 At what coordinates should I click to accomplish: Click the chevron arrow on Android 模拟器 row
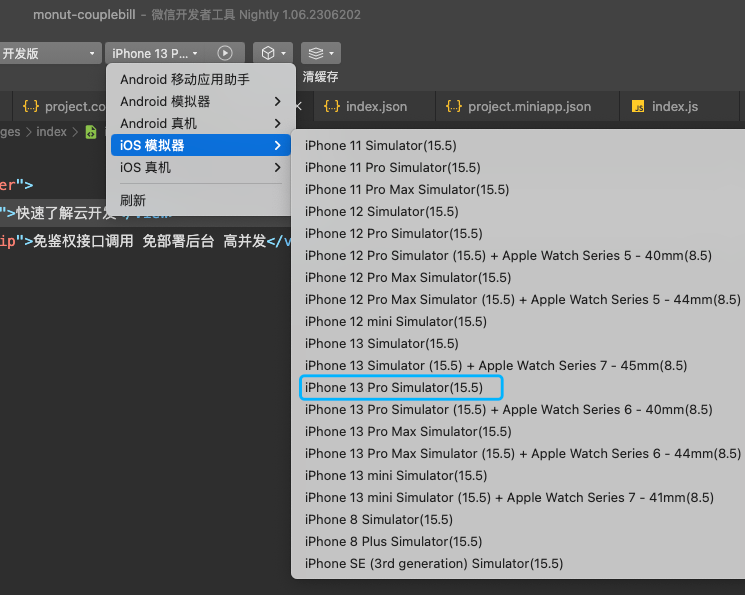277,101
